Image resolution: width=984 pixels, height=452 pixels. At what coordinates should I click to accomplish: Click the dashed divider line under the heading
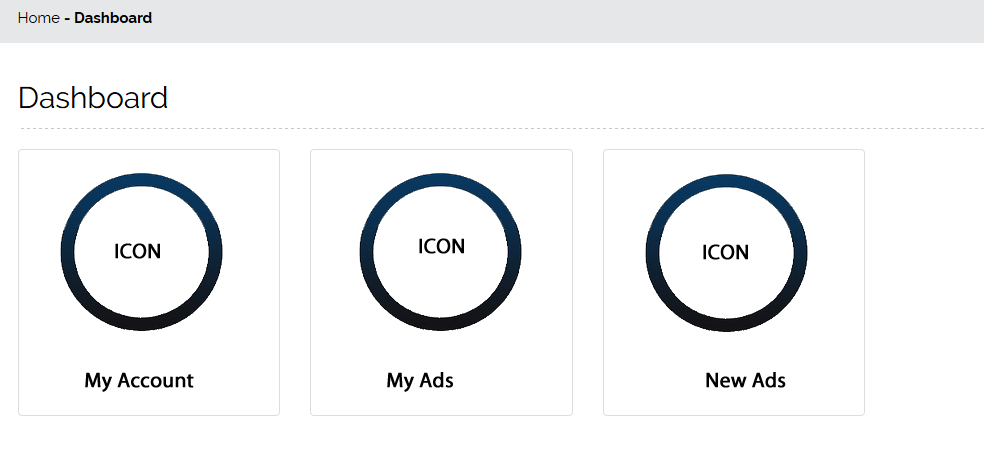(500, 129)
